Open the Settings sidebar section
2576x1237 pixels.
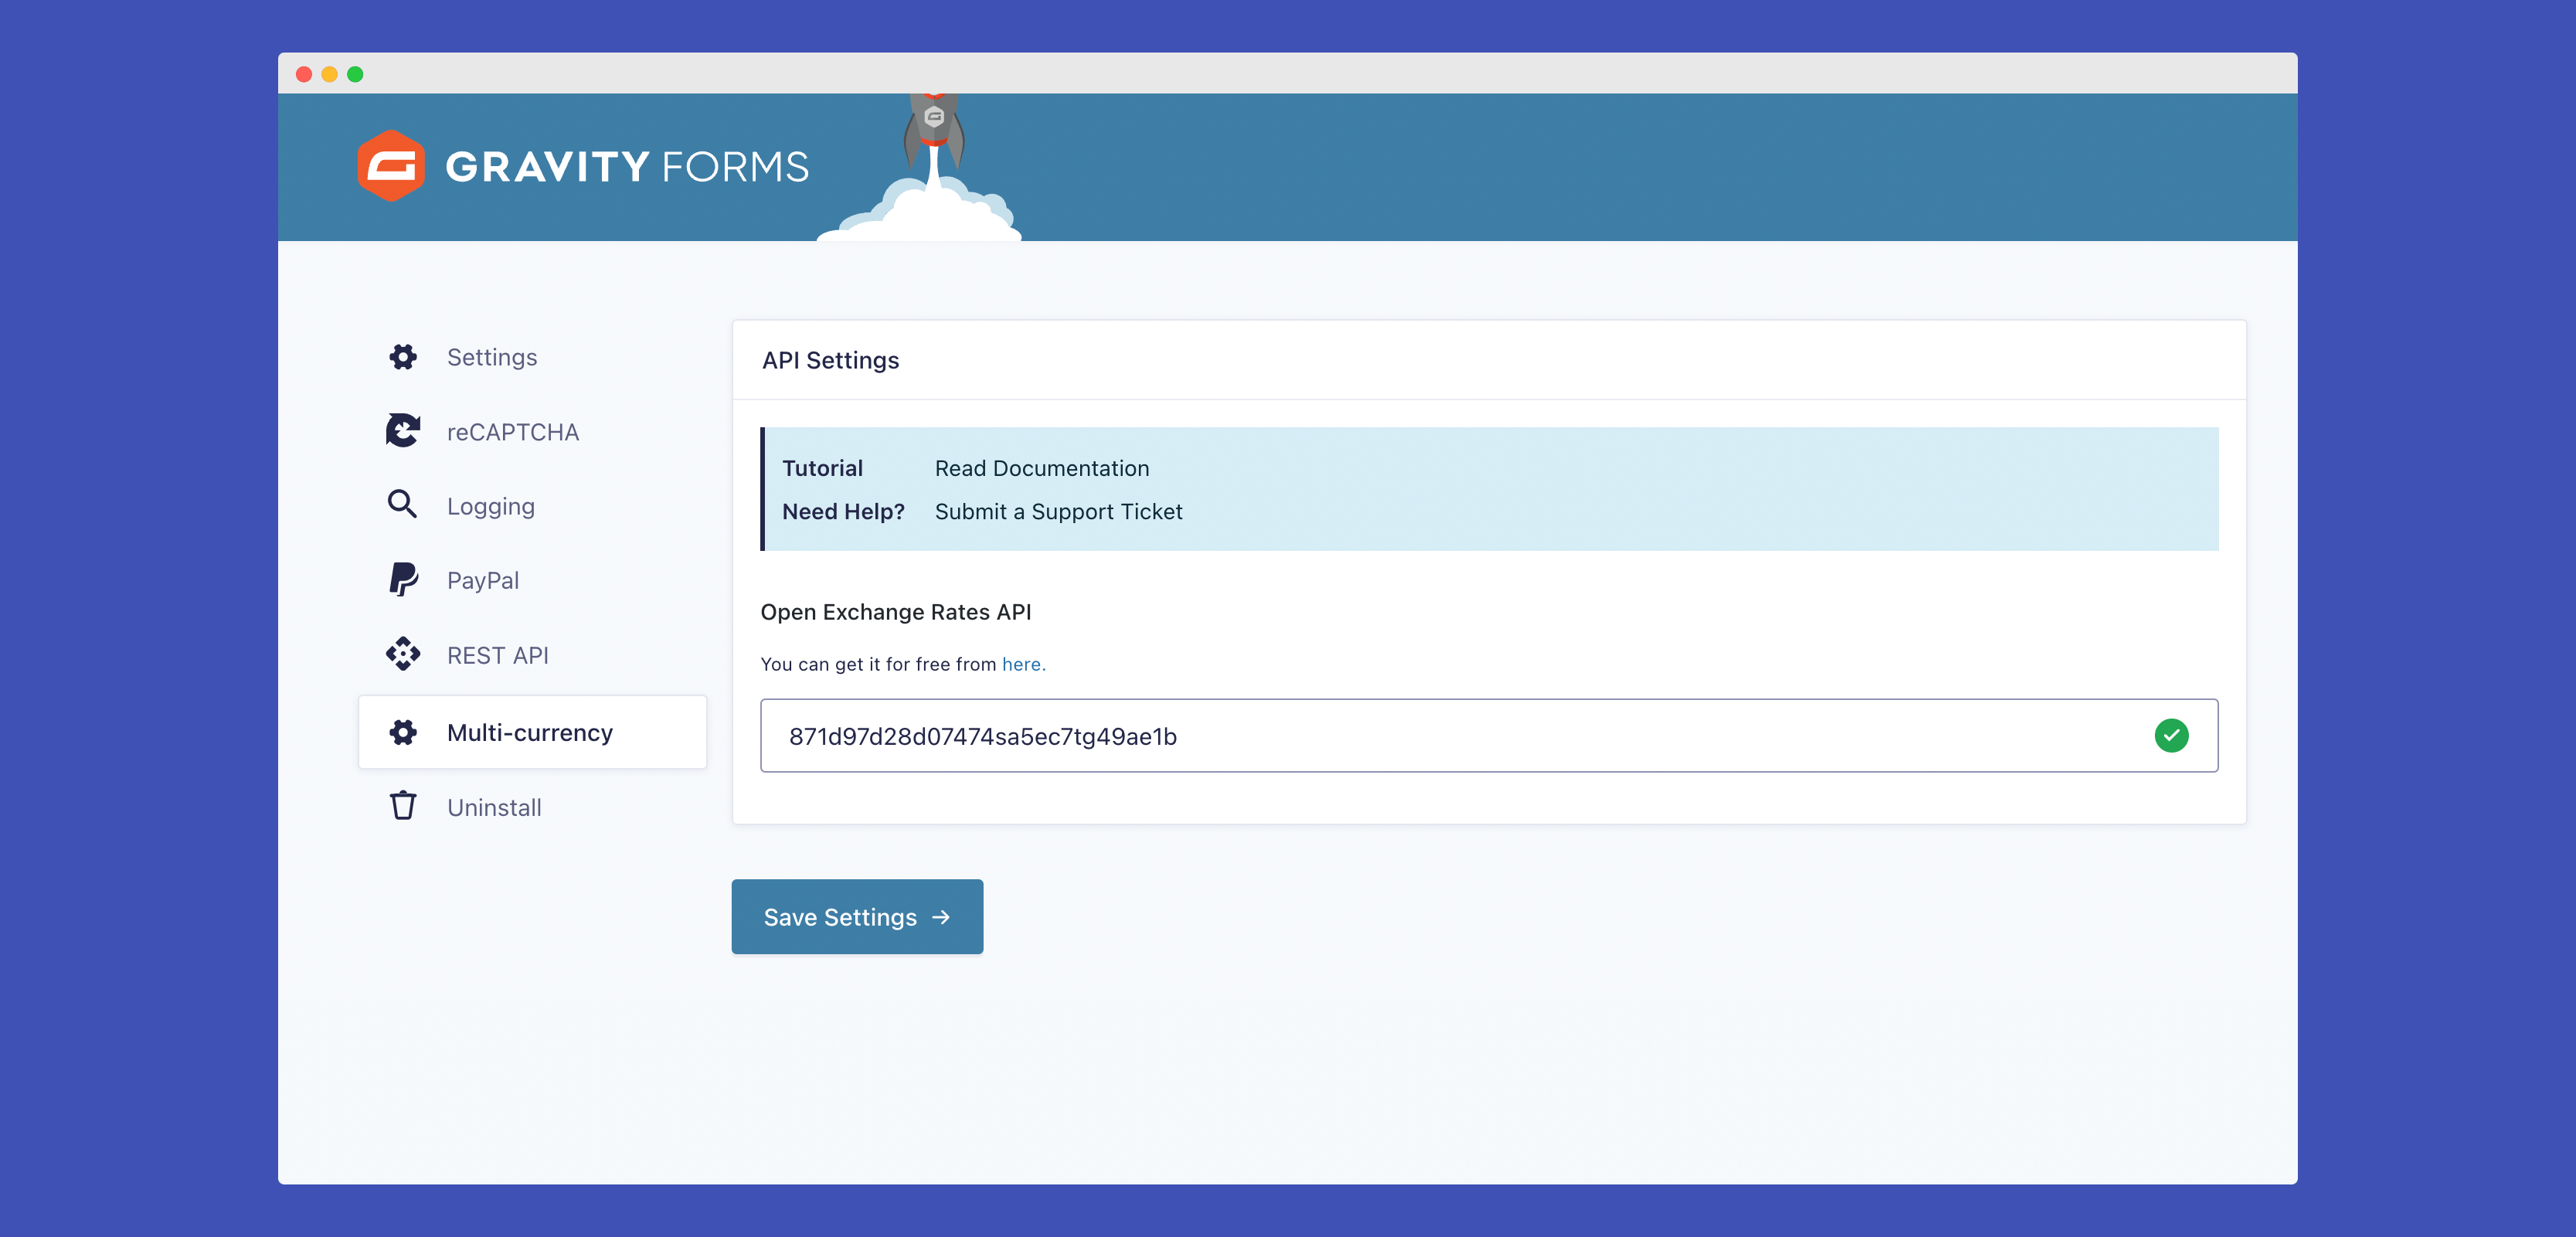click(x=491, y=356)
